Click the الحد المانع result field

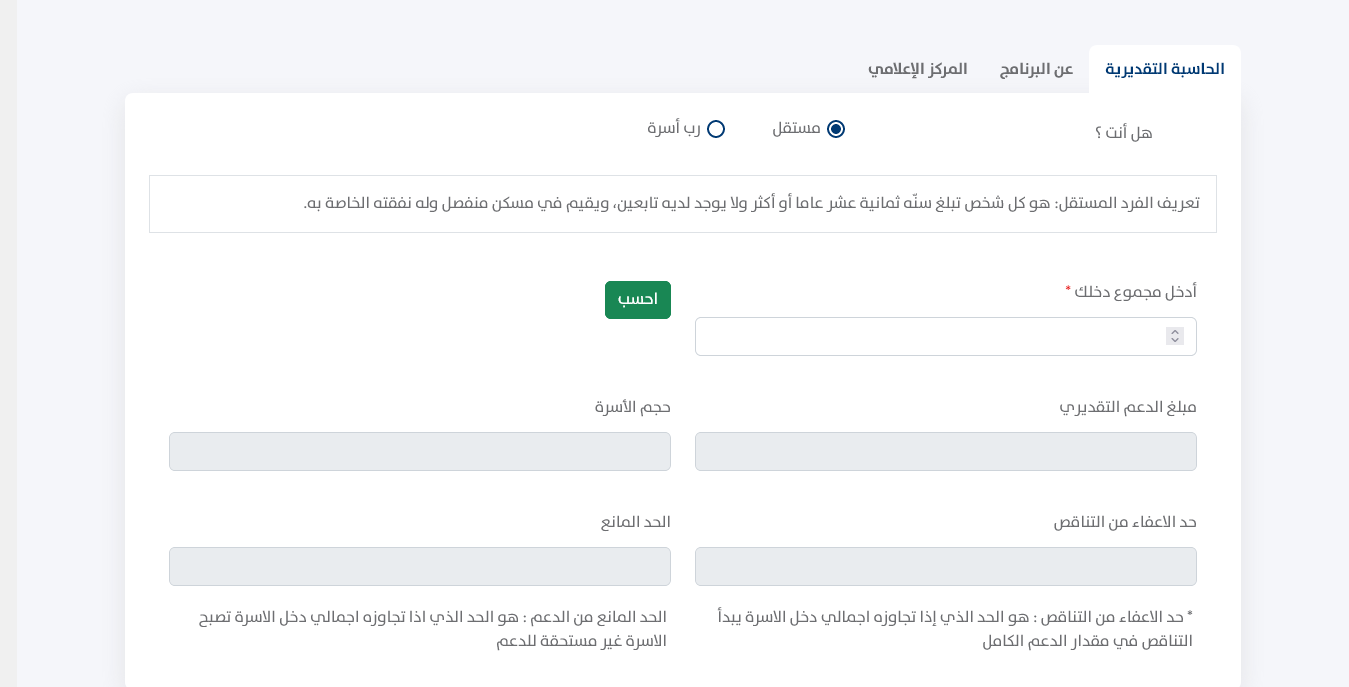pos(419,566)
